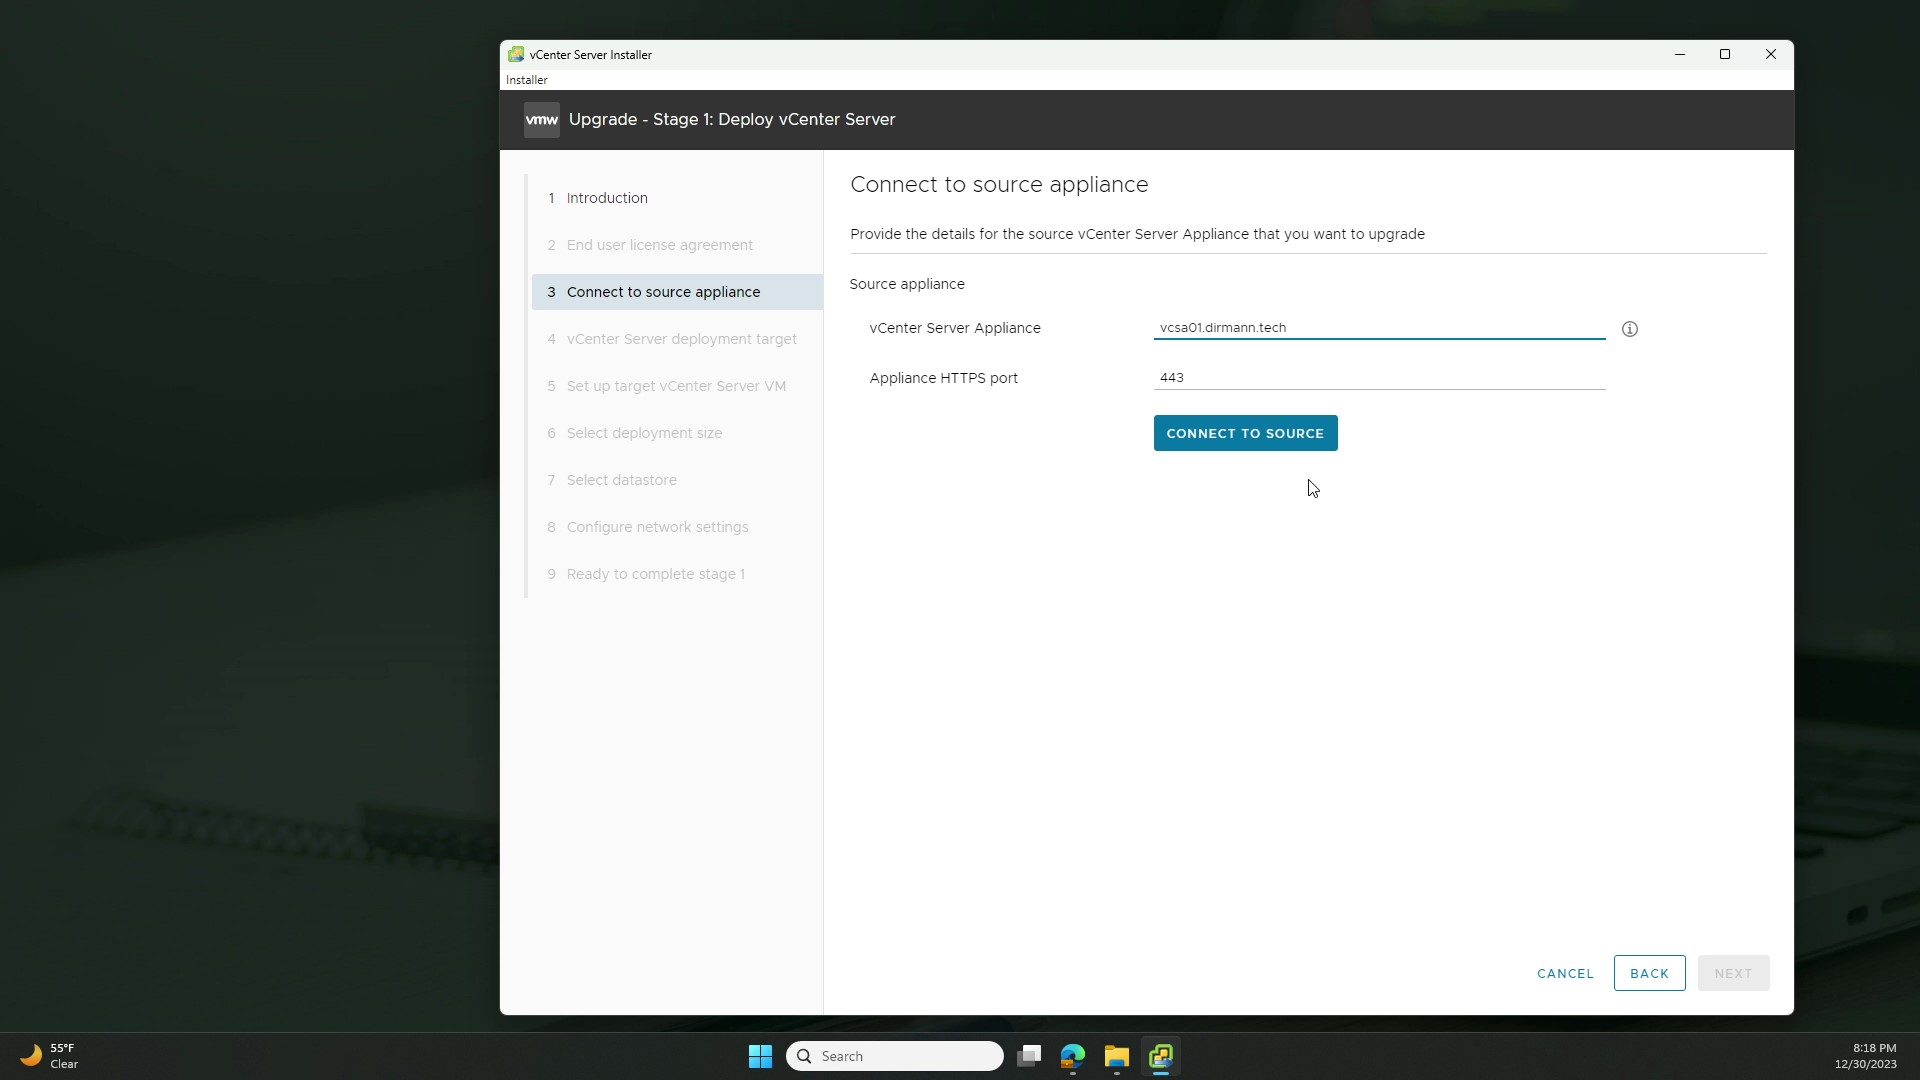
Task: Select Configure network settings step
Action: pyautogui.click(x=677, y=527)
